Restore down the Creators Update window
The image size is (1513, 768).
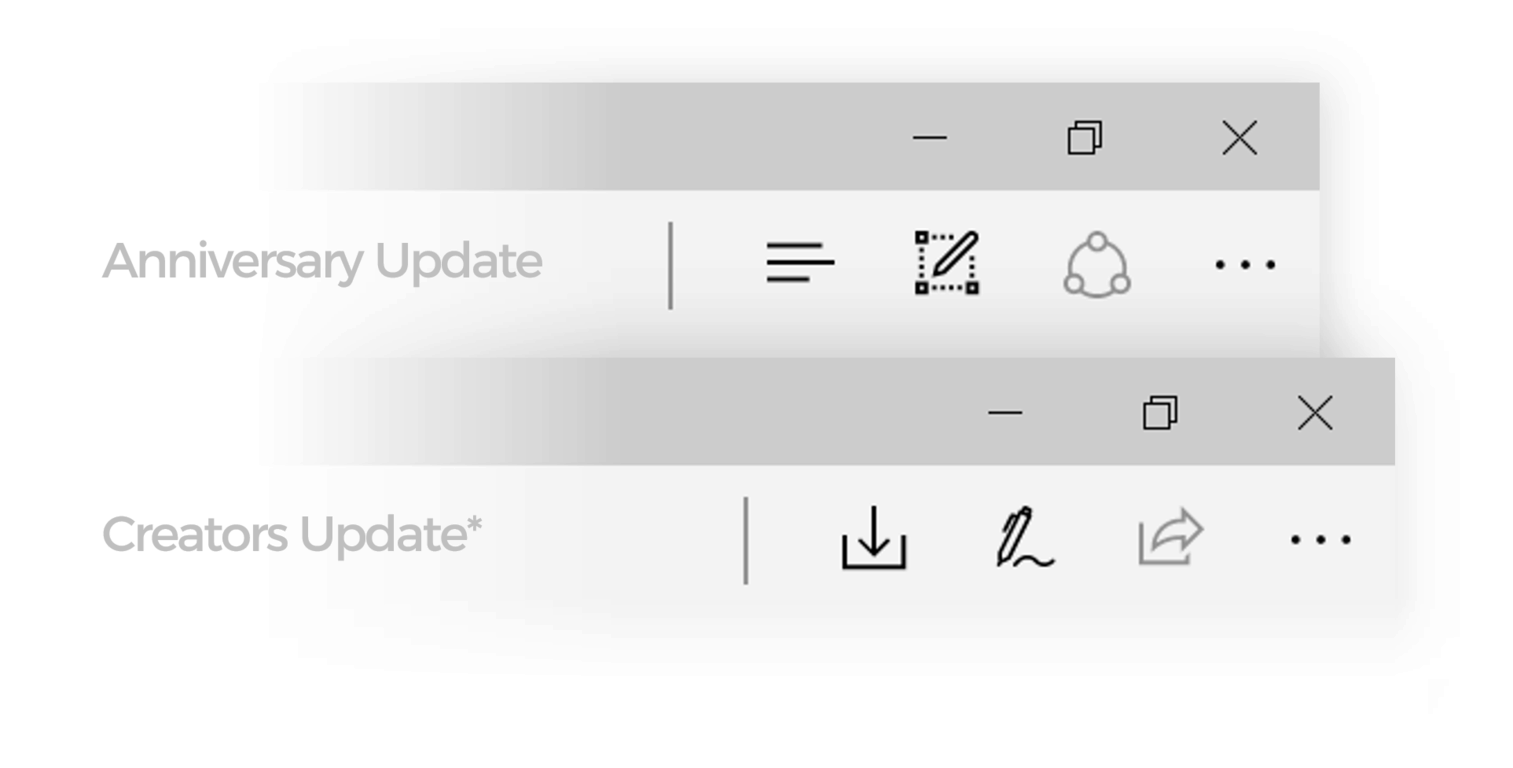point(1160,413)
